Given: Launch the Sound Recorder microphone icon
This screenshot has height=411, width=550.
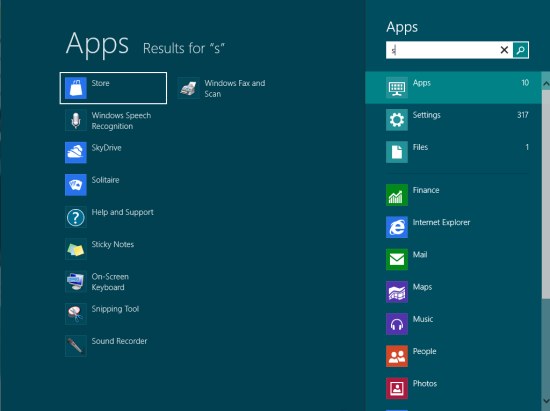Looking at the screenshot, I should click(x=76, y=346).
